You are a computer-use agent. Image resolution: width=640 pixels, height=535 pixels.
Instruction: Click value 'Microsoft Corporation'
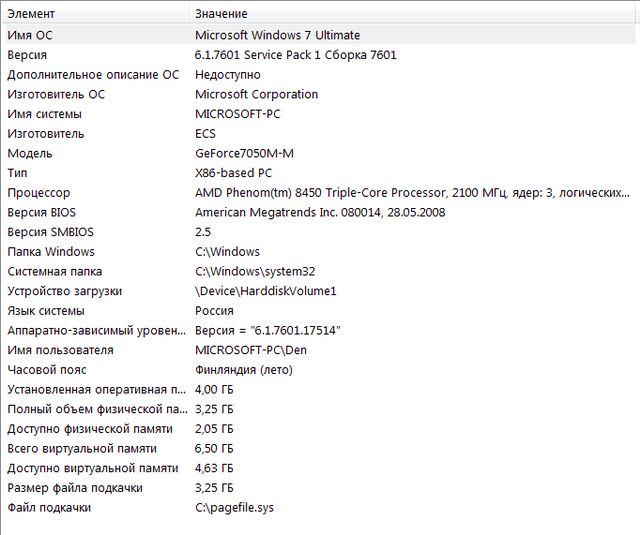pyautogui.click(x=256, y=94)
